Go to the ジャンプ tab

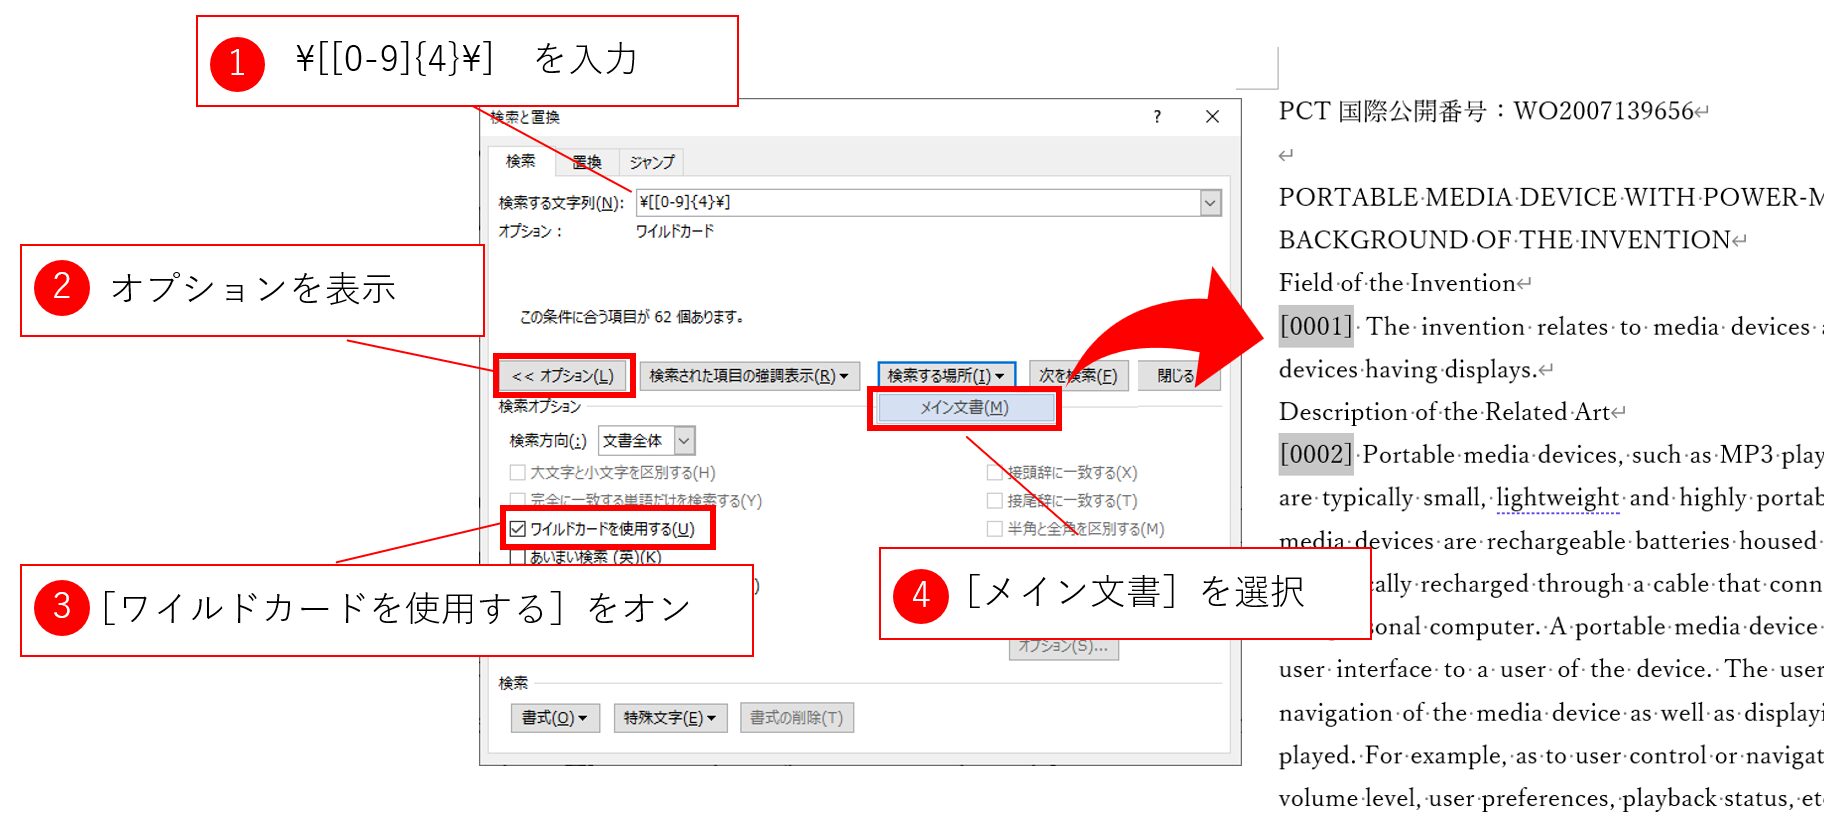click(x=652, y=162)
